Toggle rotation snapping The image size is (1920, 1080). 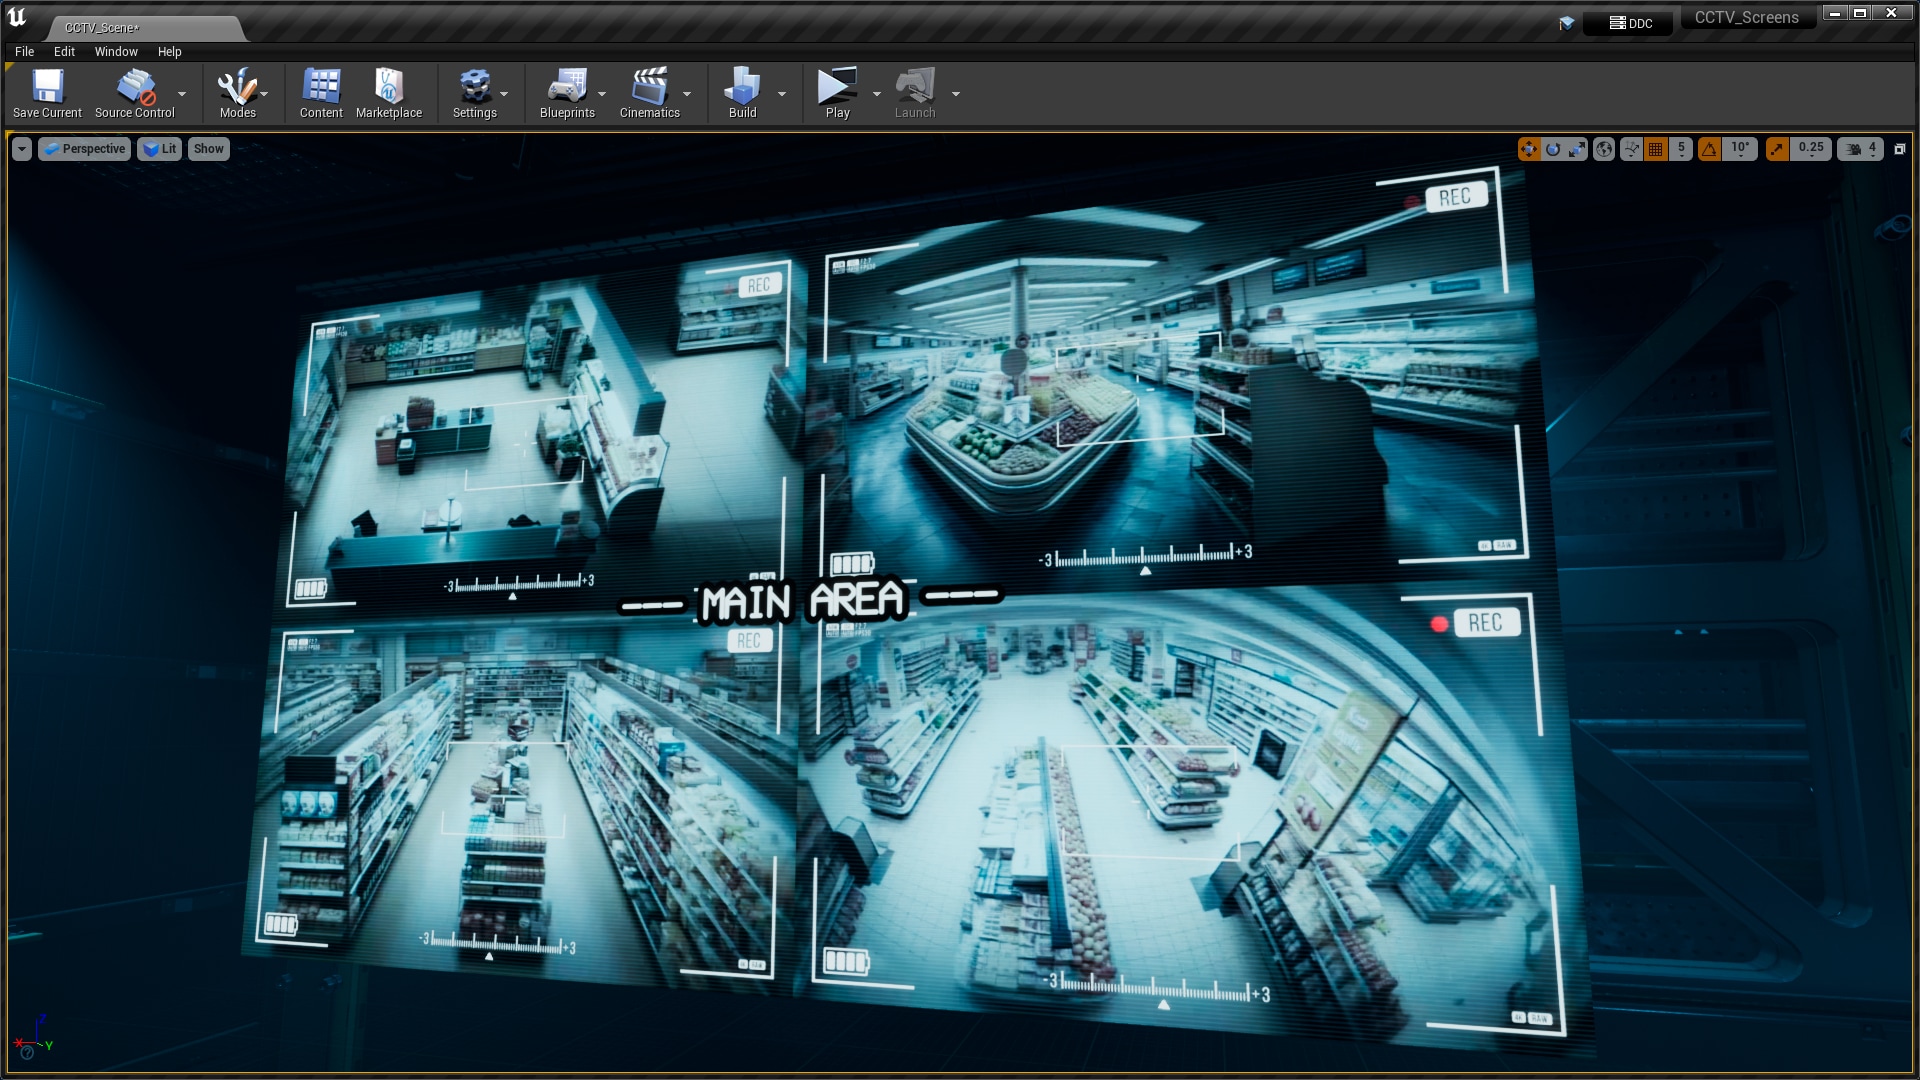pyautogui.click(x=1707, y=149)
